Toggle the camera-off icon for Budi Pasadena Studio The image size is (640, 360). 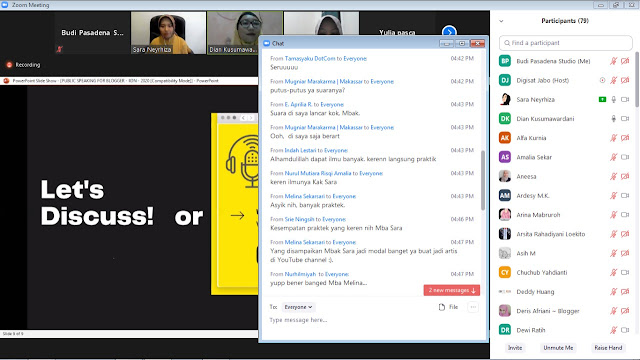pos(625,61)
